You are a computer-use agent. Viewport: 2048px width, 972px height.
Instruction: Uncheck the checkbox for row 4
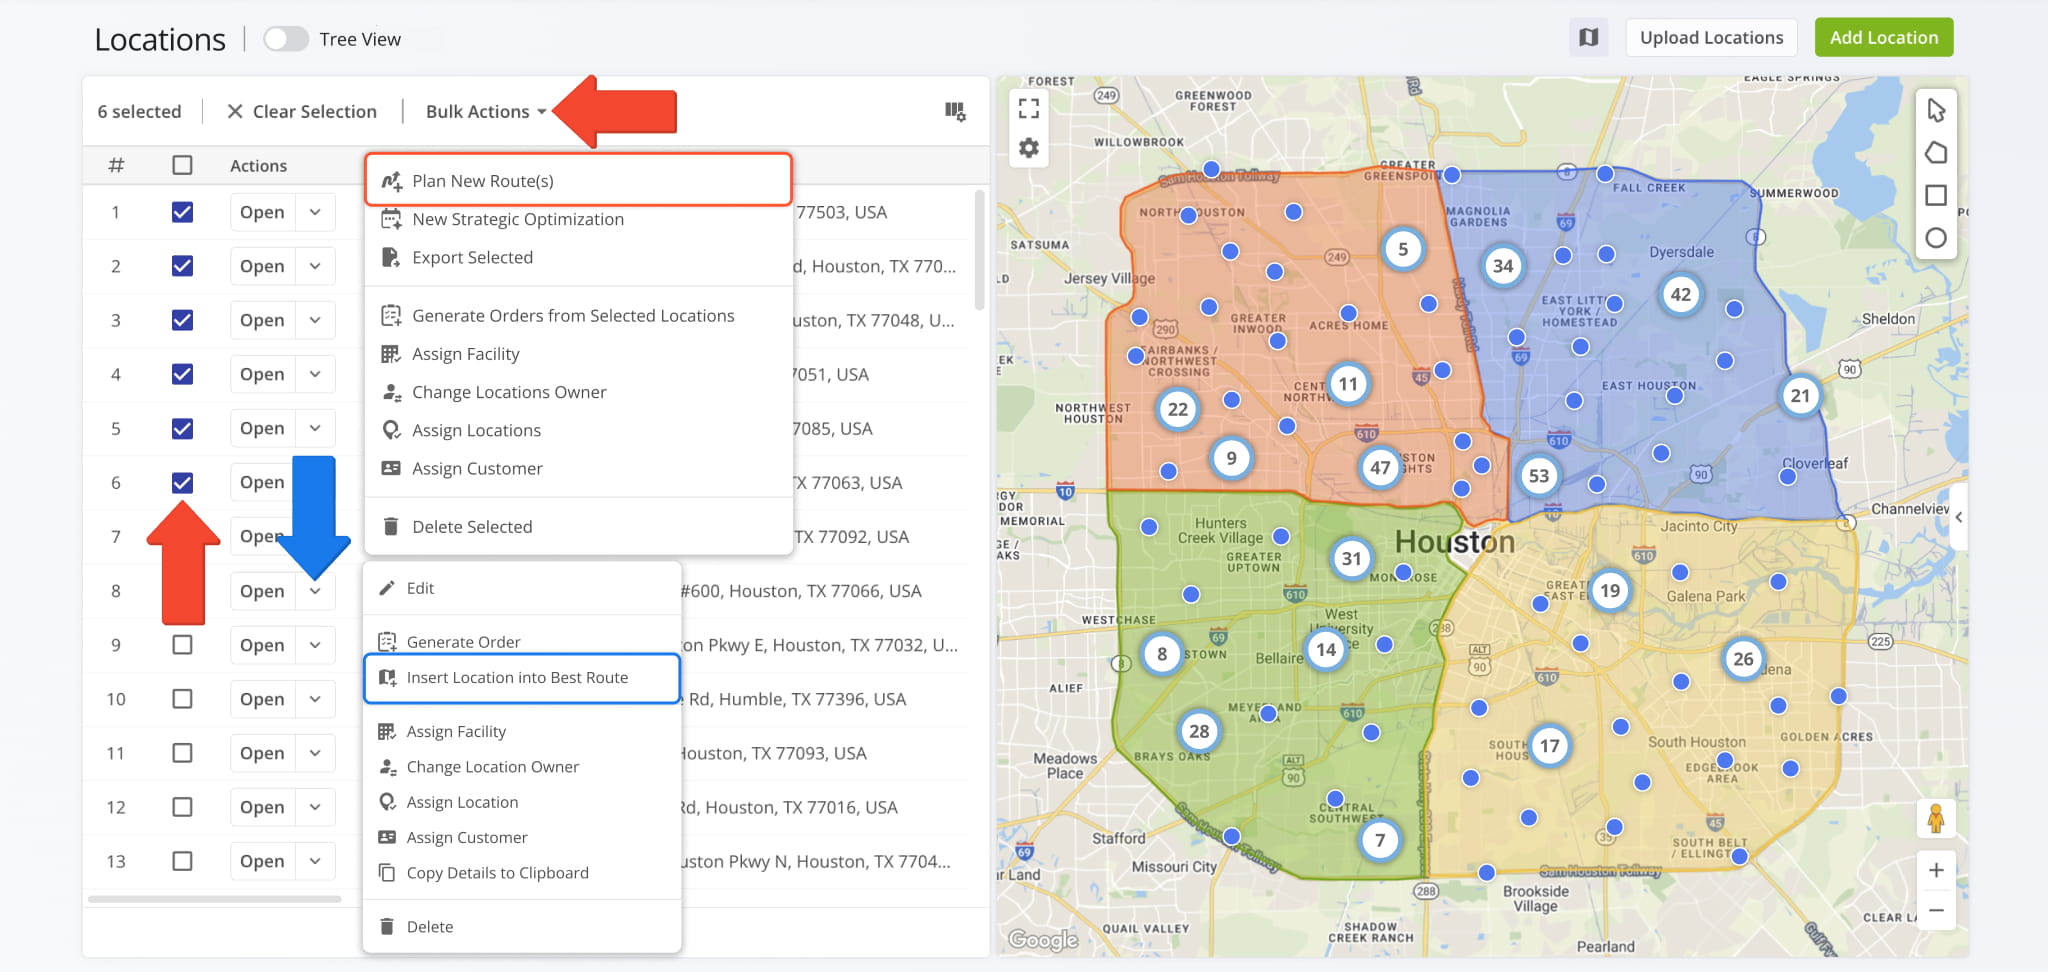click(x=182, y=374)
